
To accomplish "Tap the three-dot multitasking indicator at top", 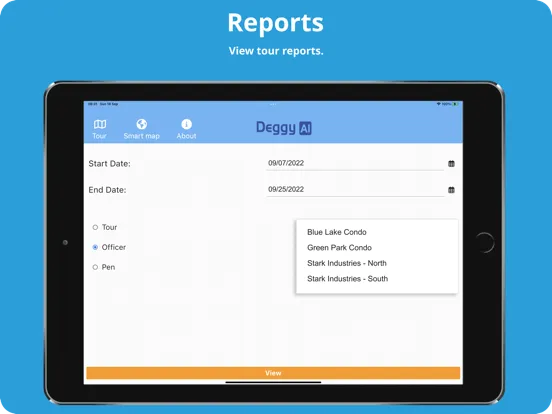I will 273,104.
